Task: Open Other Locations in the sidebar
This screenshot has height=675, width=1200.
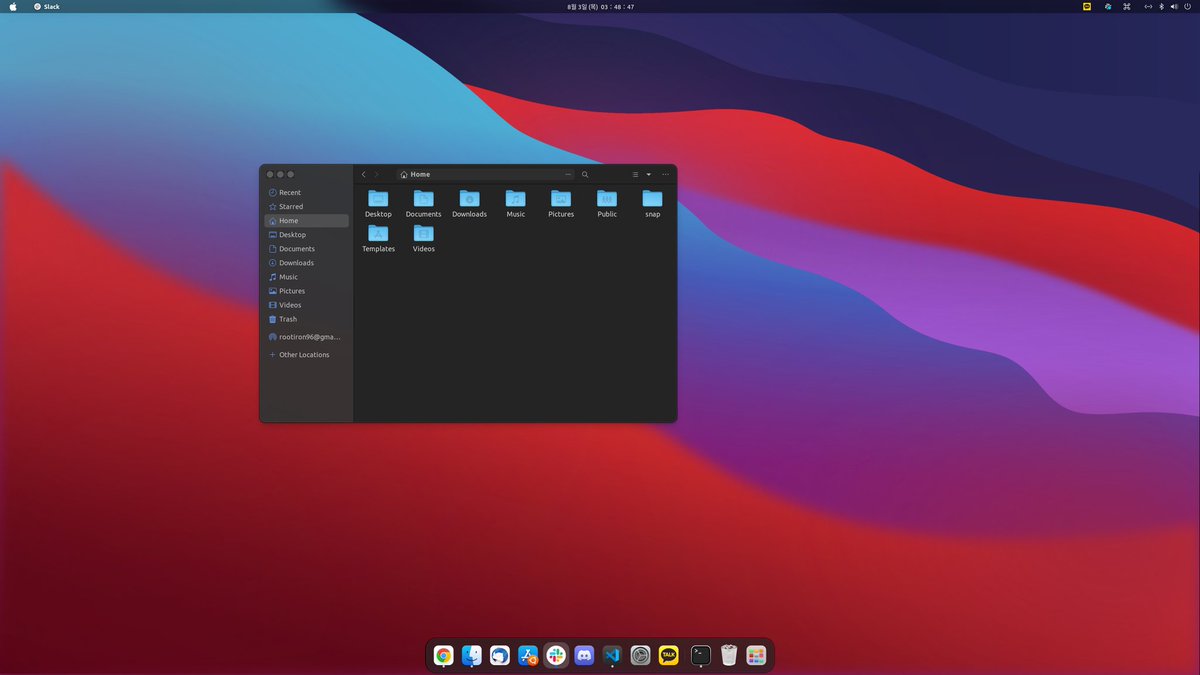Action: coord(307,354)
